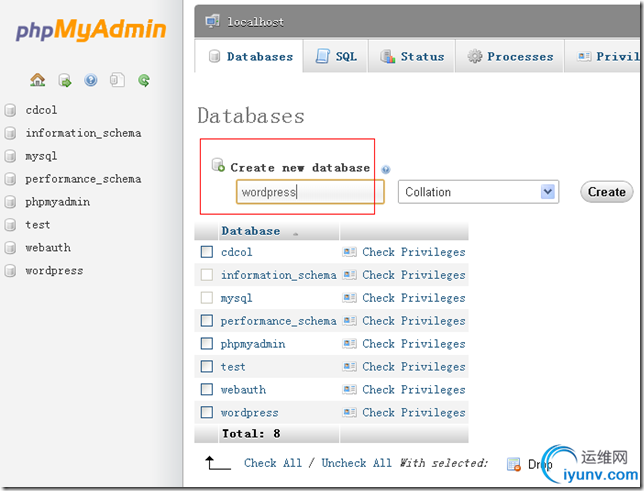Click privileges icon in wordpress row
644x491 pixels.
349,413
